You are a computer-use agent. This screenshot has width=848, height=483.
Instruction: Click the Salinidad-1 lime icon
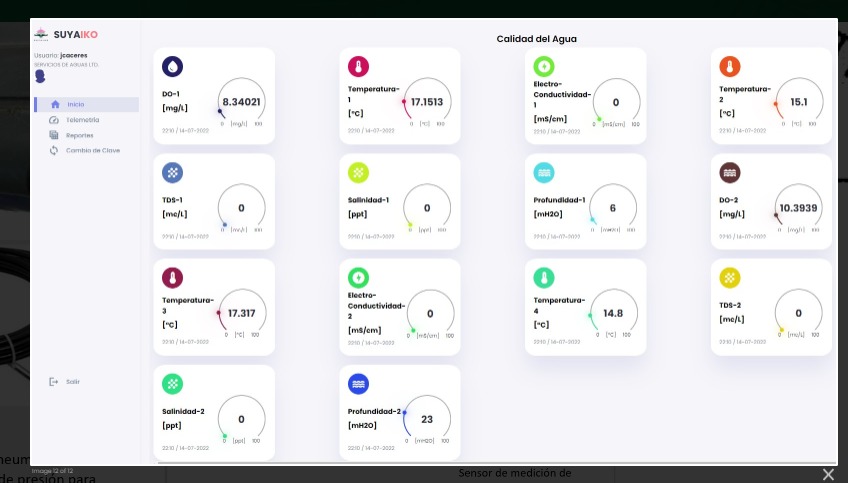pos(358,172)
